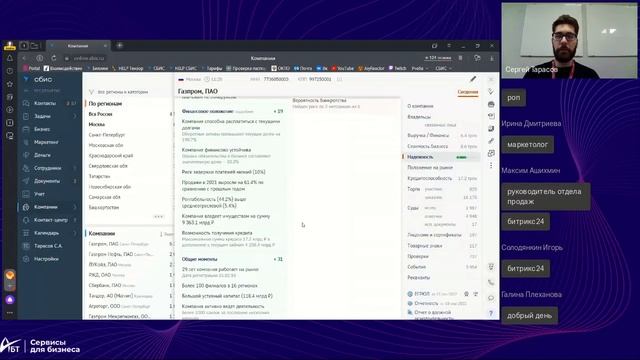Open the Реквизиты section
Screen dimensions: 640x360
point(418,278)
